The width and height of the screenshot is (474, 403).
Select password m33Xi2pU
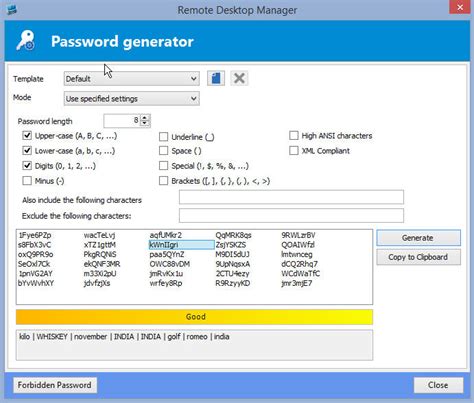(100, 274)
